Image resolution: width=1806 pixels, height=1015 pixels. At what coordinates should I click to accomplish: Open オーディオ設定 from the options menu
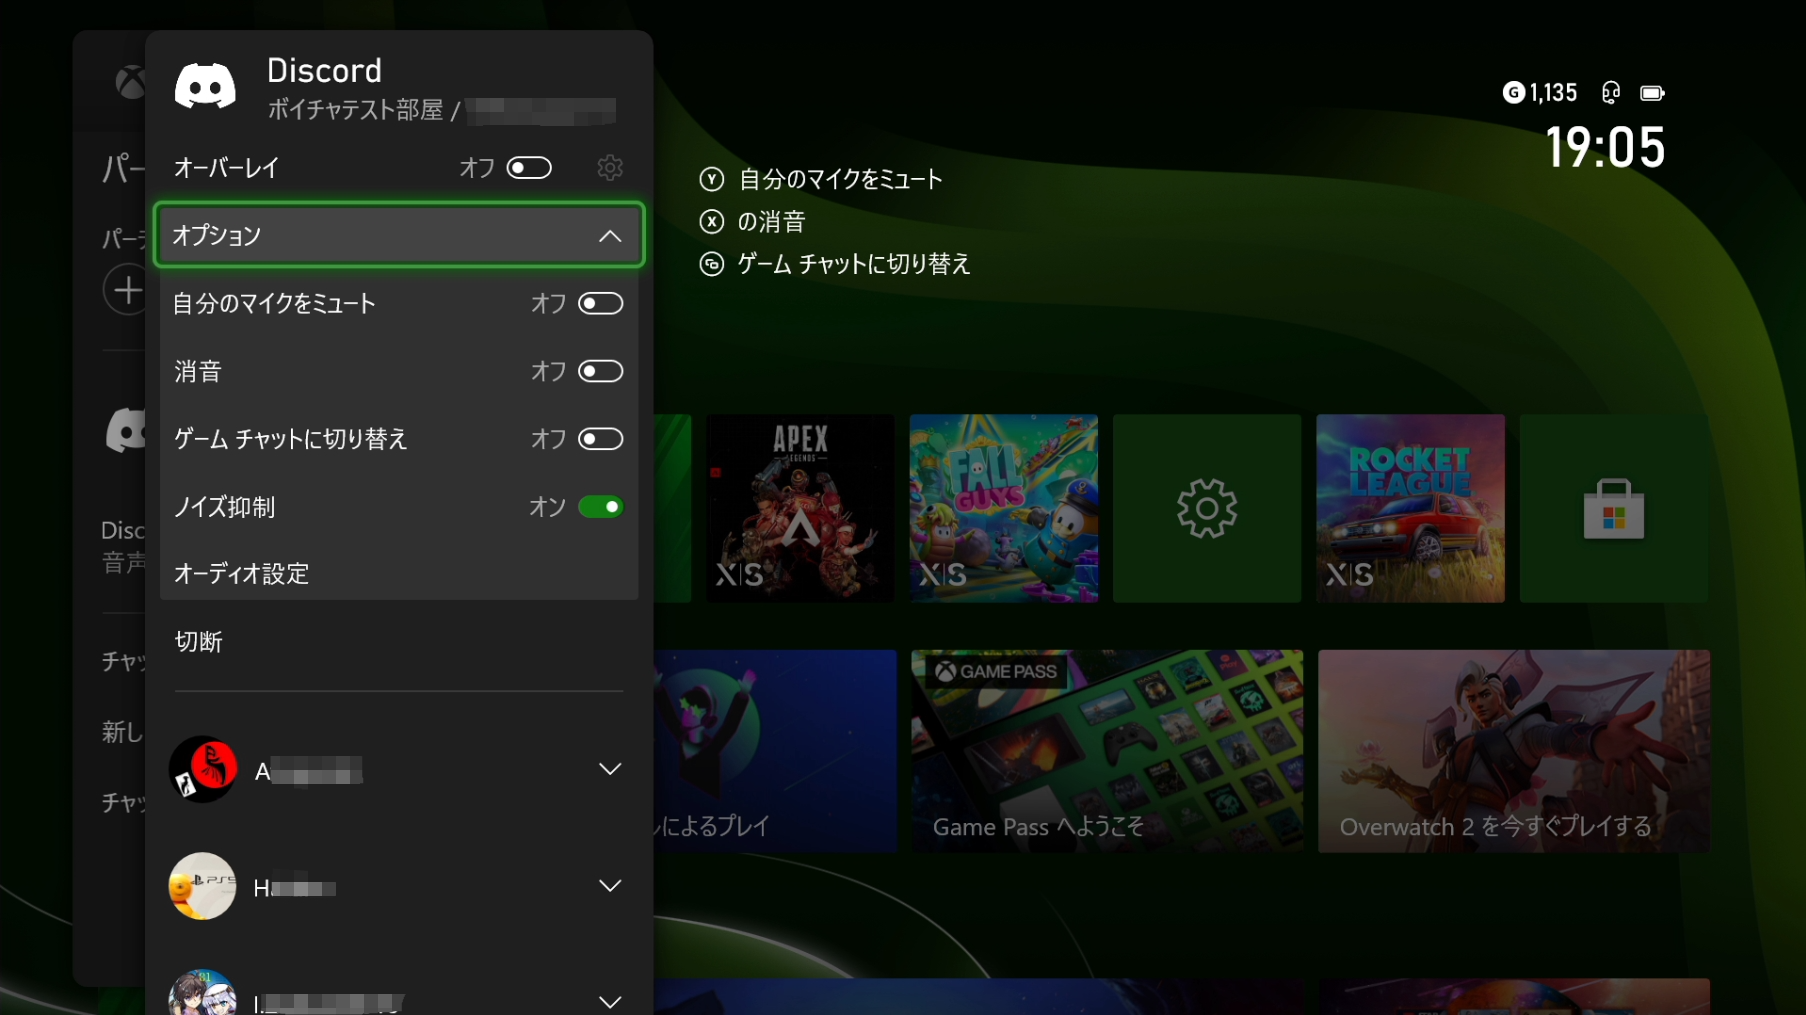[241, 573]
